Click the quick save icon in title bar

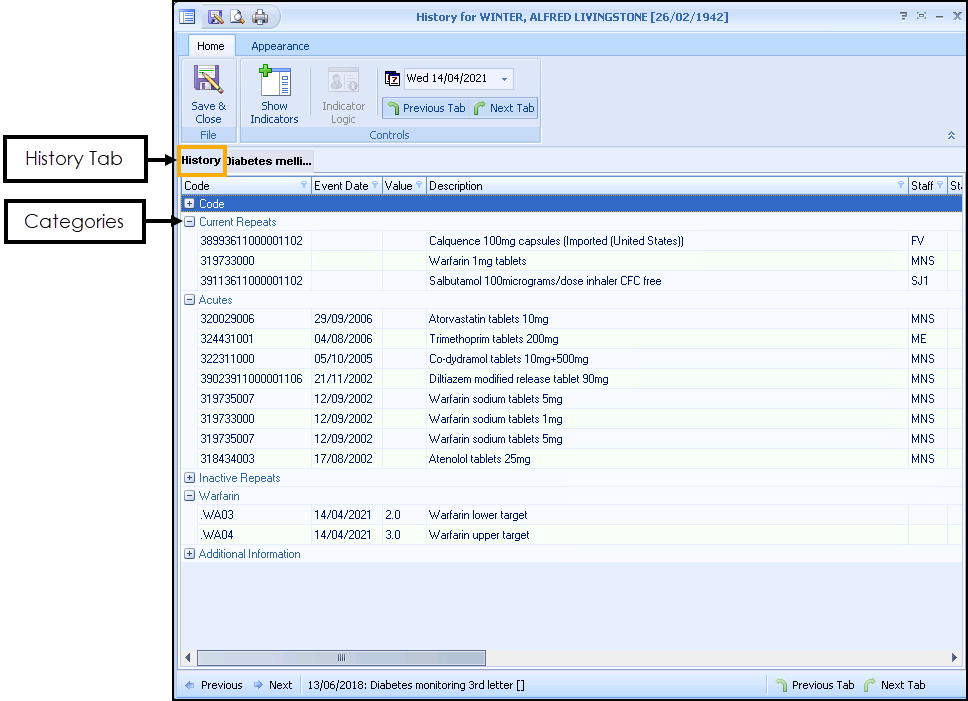pyautogui.click(x=215, y=17)
